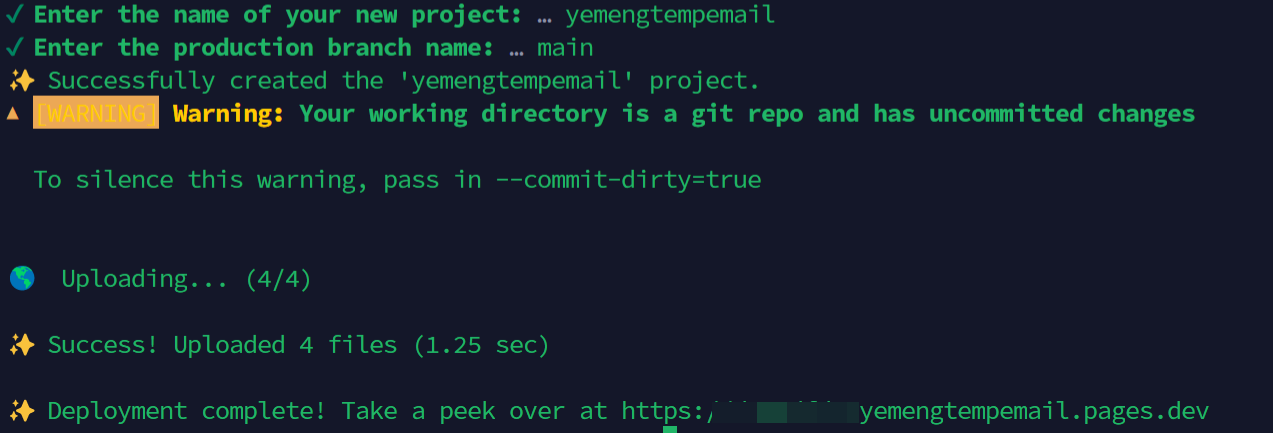Image resolution: width=1273 pixels, height=433 pixels.
Task: Click the small orange warning triangle icon
Action: pos(13,113)
